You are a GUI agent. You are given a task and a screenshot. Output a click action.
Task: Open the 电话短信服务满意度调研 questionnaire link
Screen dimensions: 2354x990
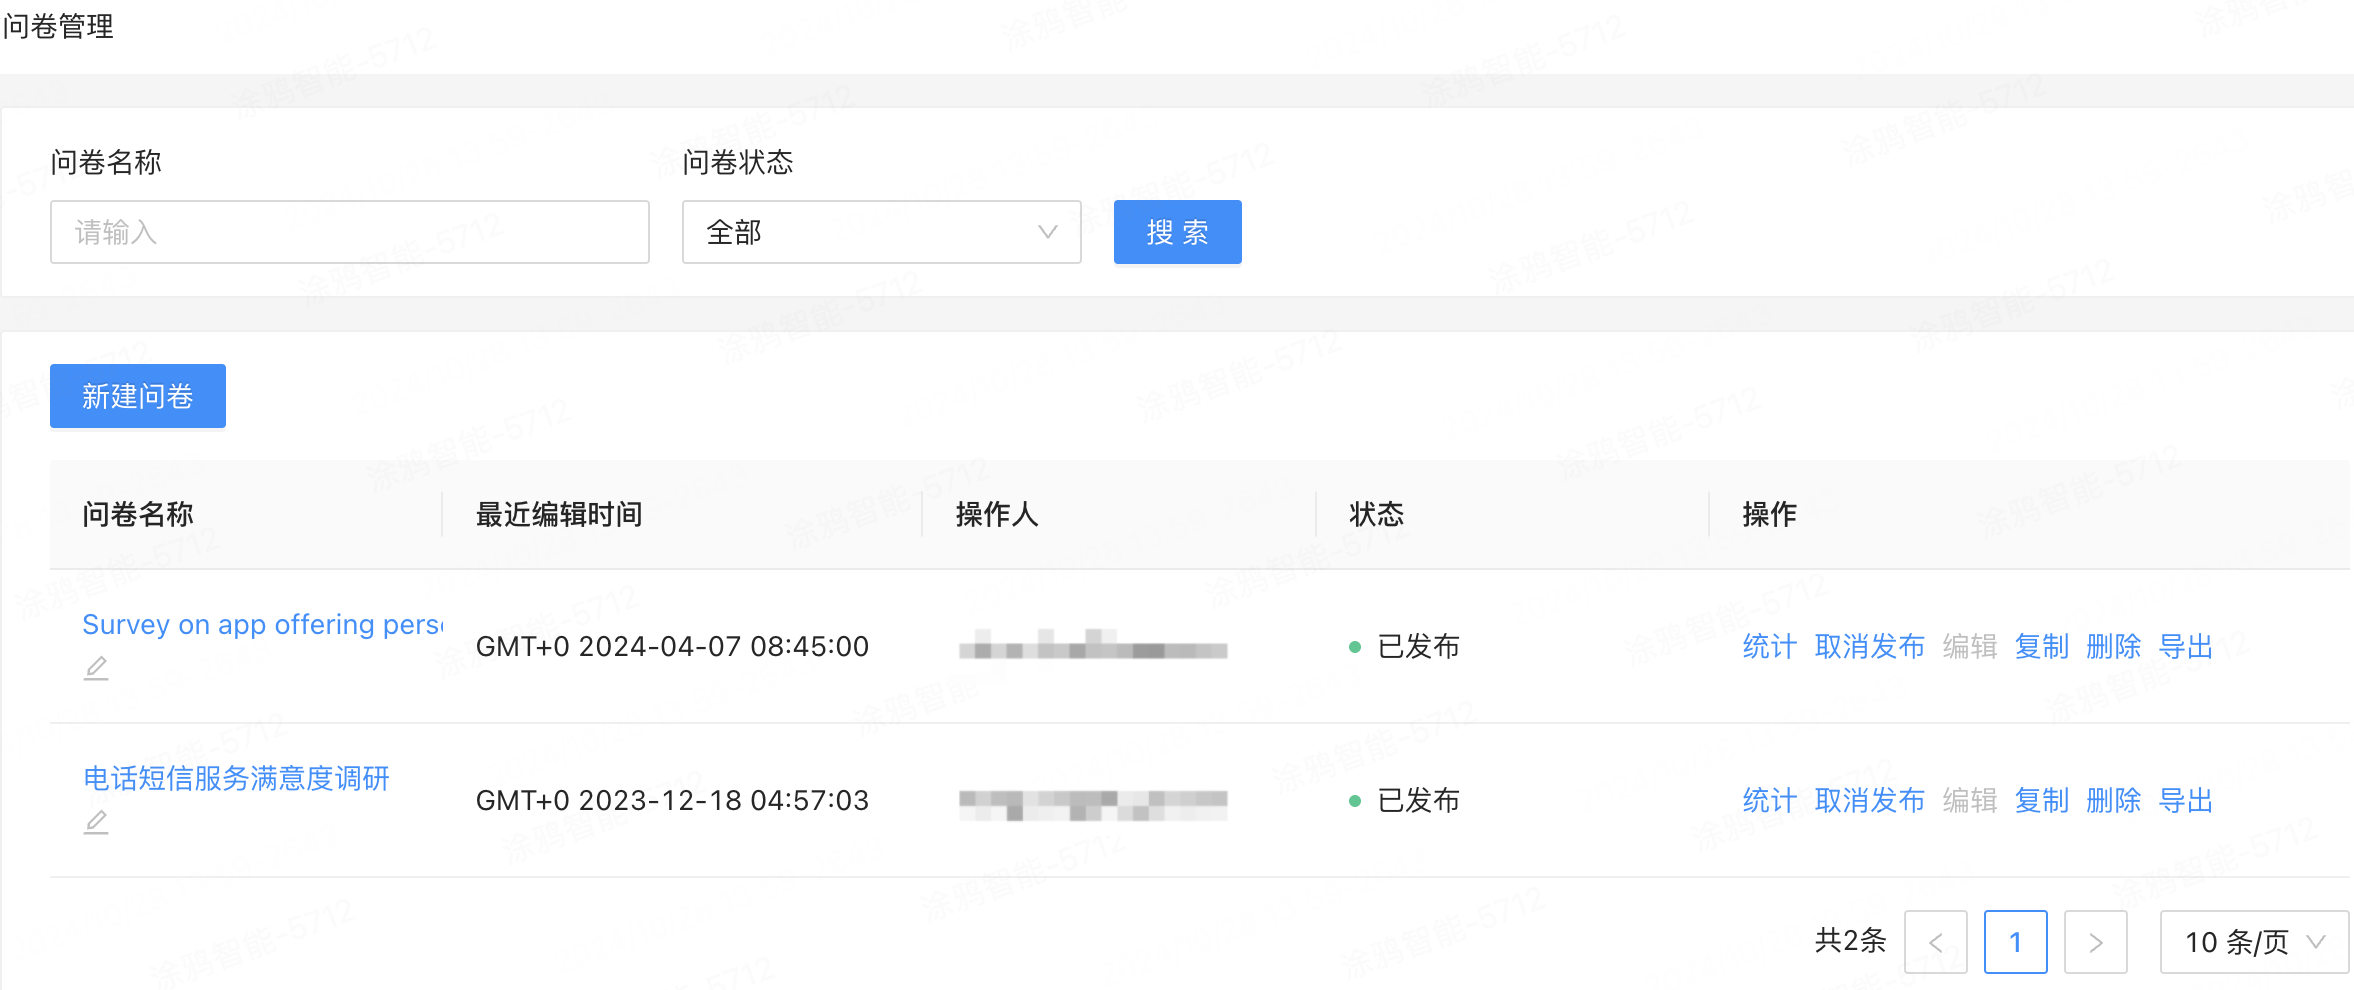tap(236, 778)
